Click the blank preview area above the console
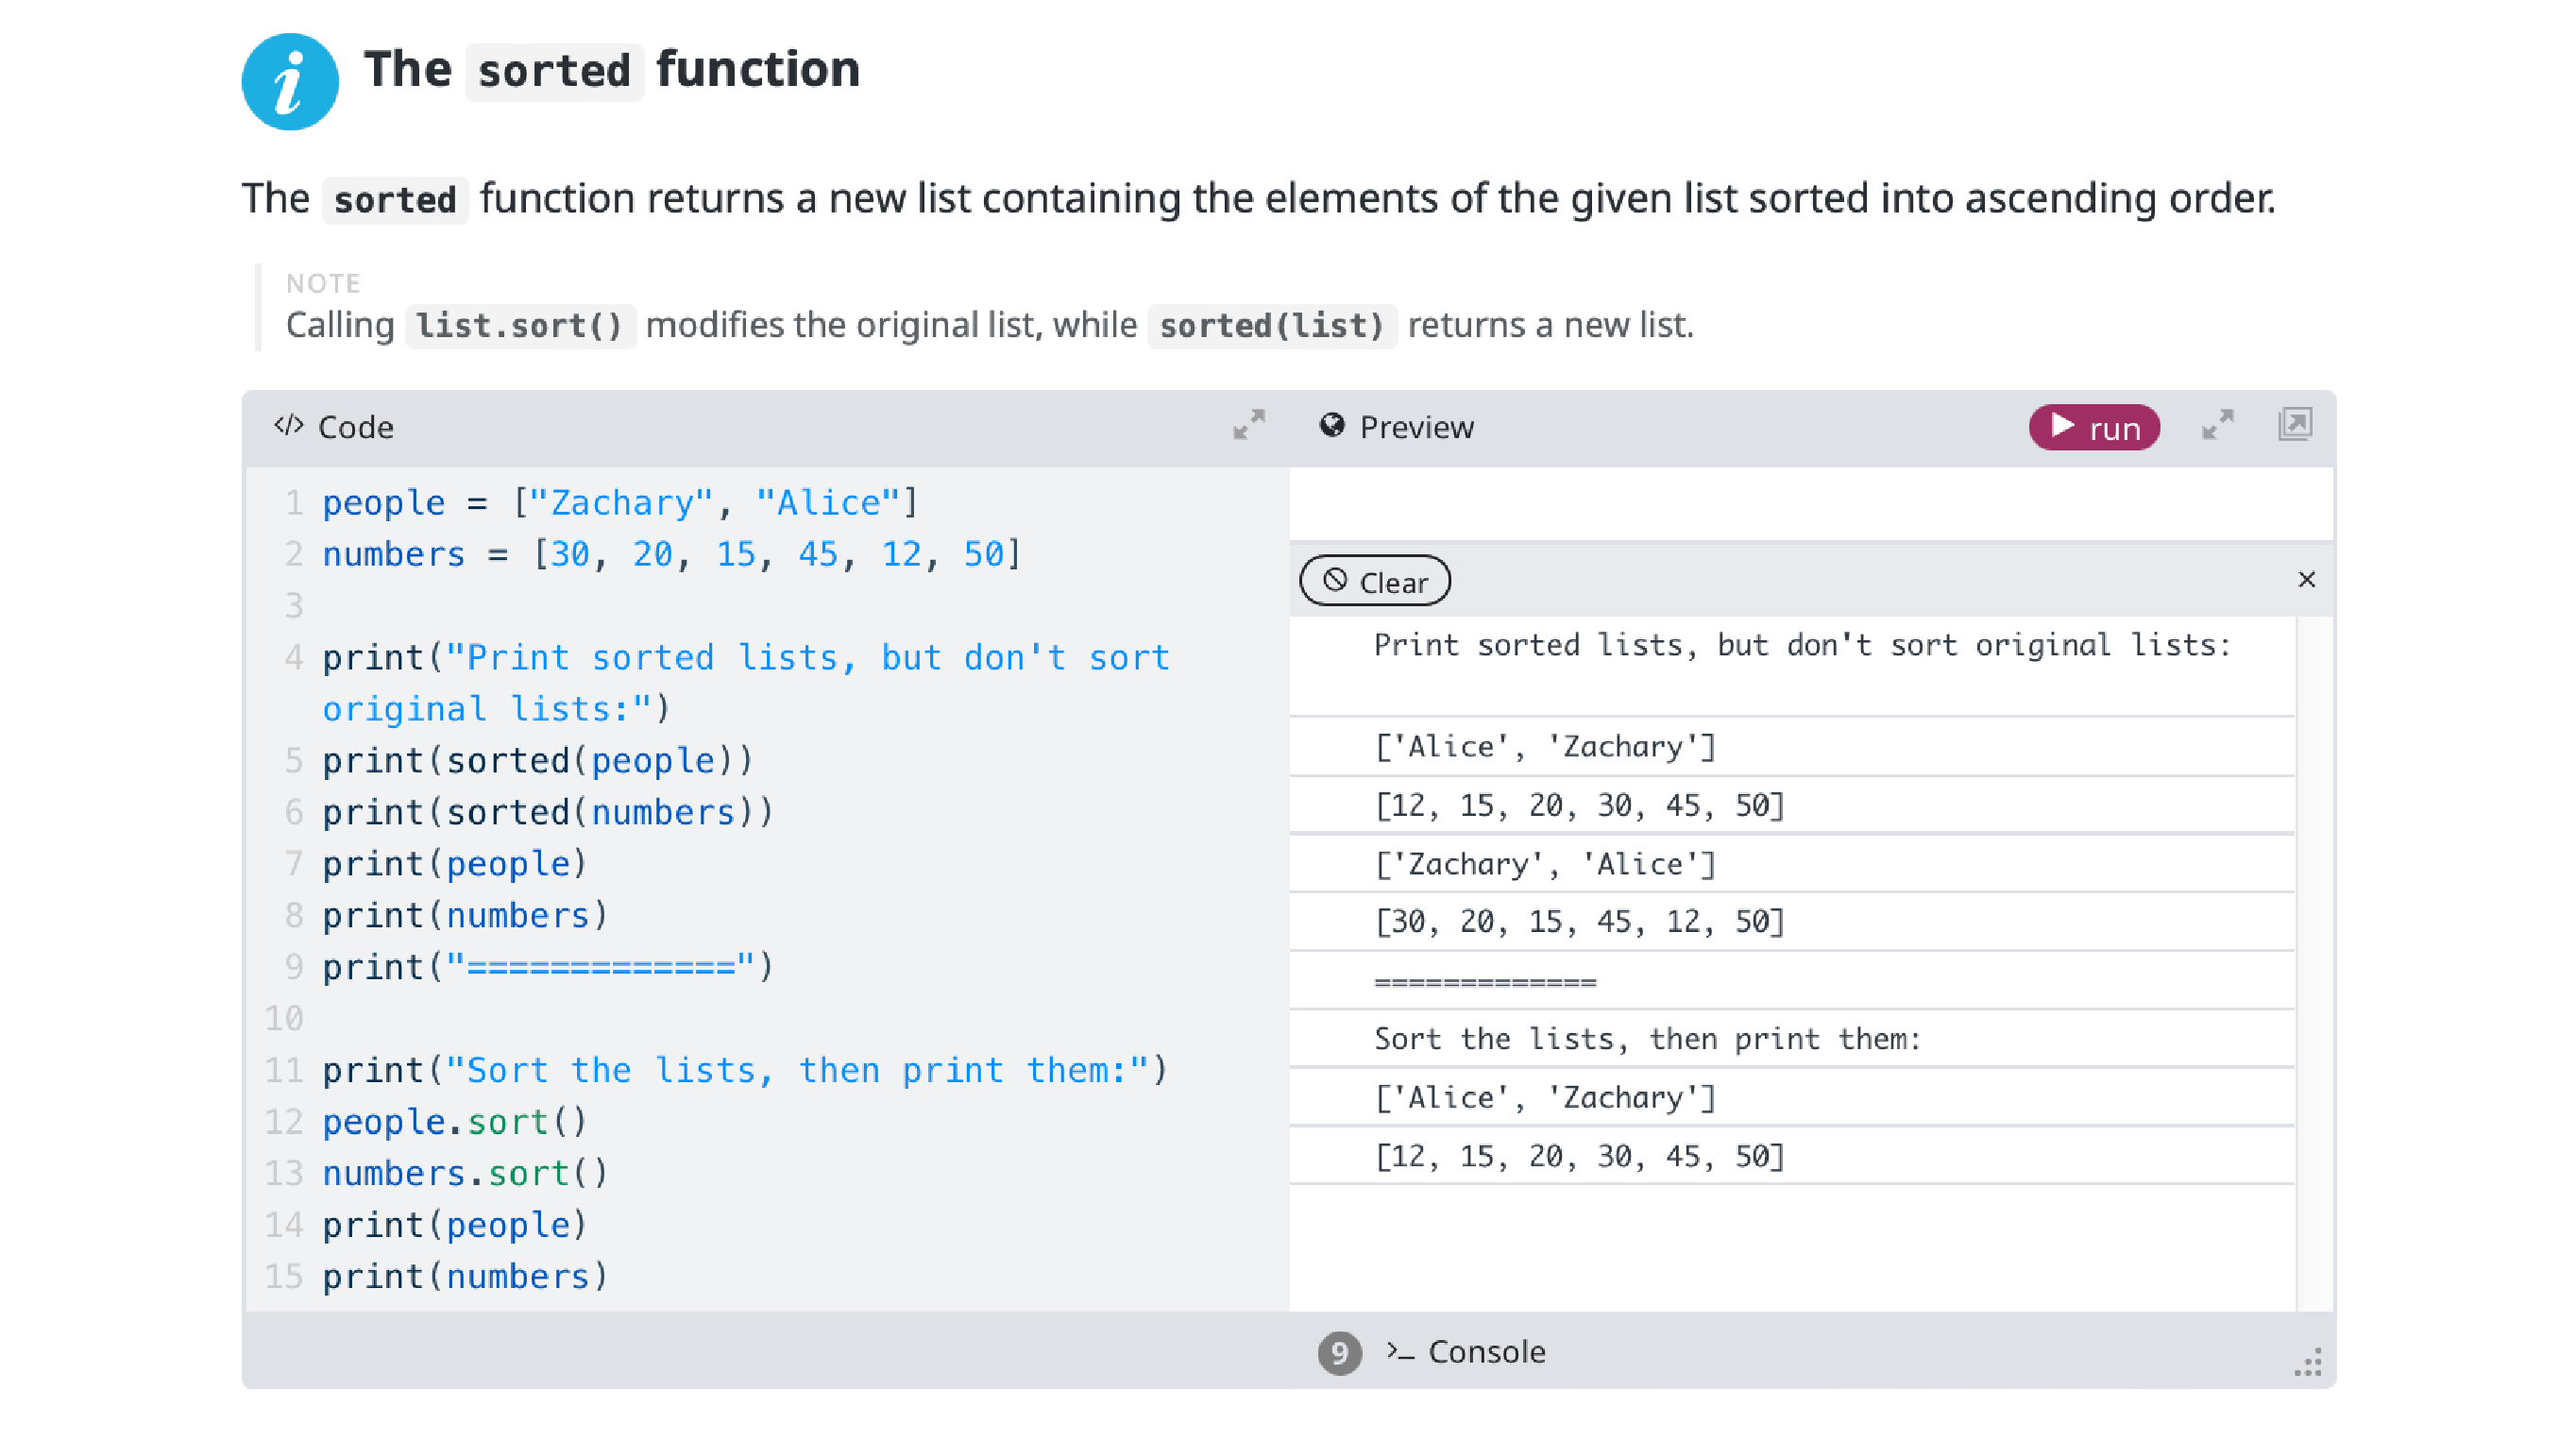The image size is (2576, 1441). (1810, 505)
